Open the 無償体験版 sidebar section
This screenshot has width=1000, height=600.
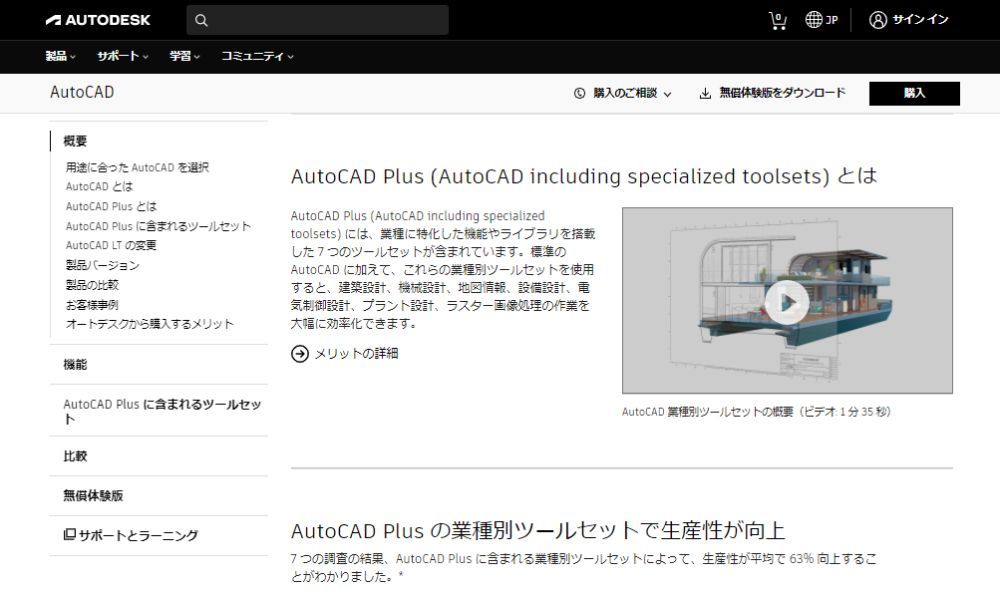(x=93, y=495)
